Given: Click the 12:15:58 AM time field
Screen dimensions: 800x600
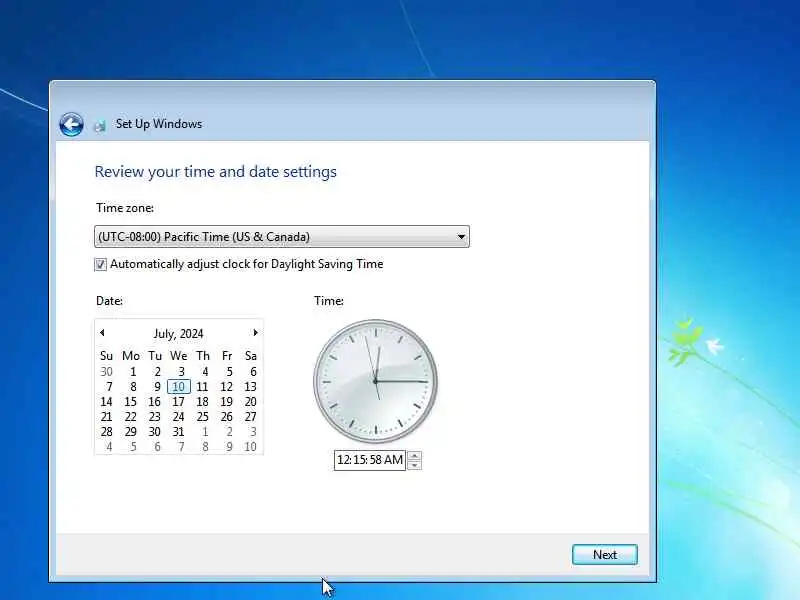Looking at the screenshot, I should pyautogui.click(x=370, y=460).
